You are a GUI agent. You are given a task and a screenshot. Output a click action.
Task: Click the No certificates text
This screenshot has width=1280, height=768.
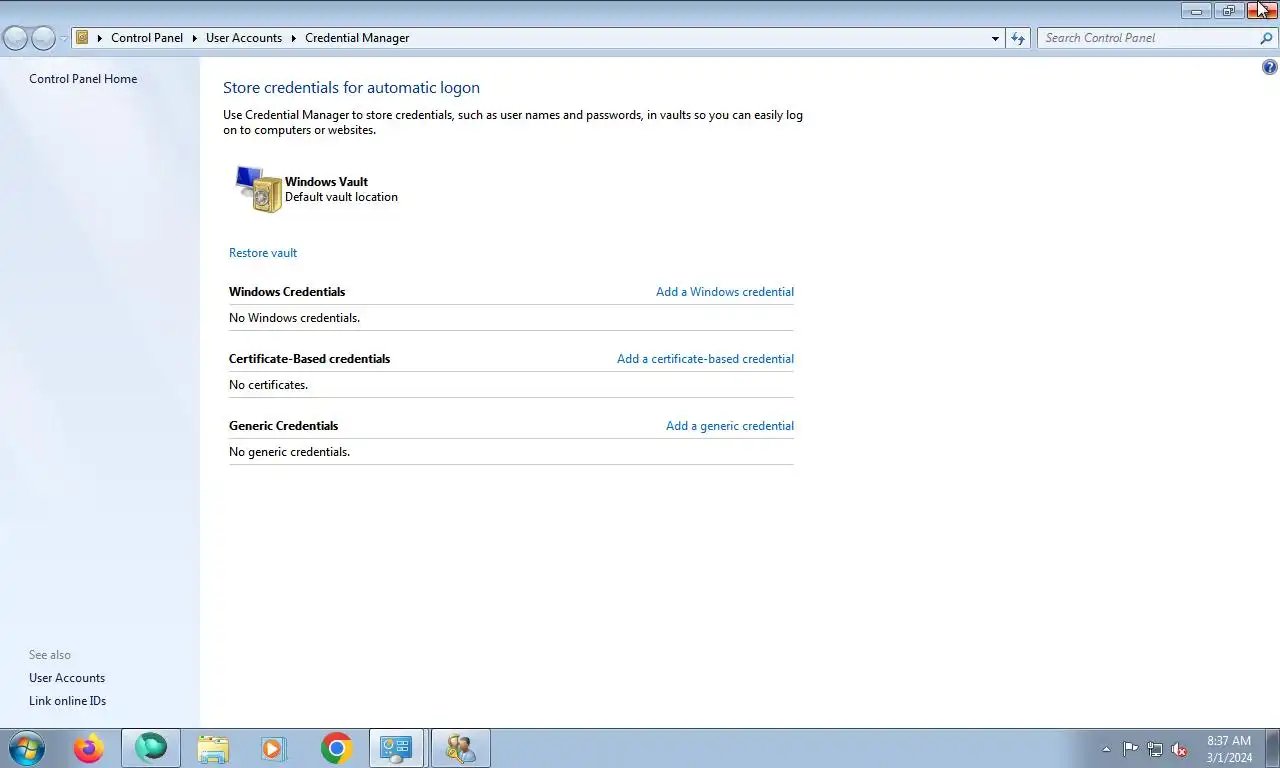click(x=268, y=385)
